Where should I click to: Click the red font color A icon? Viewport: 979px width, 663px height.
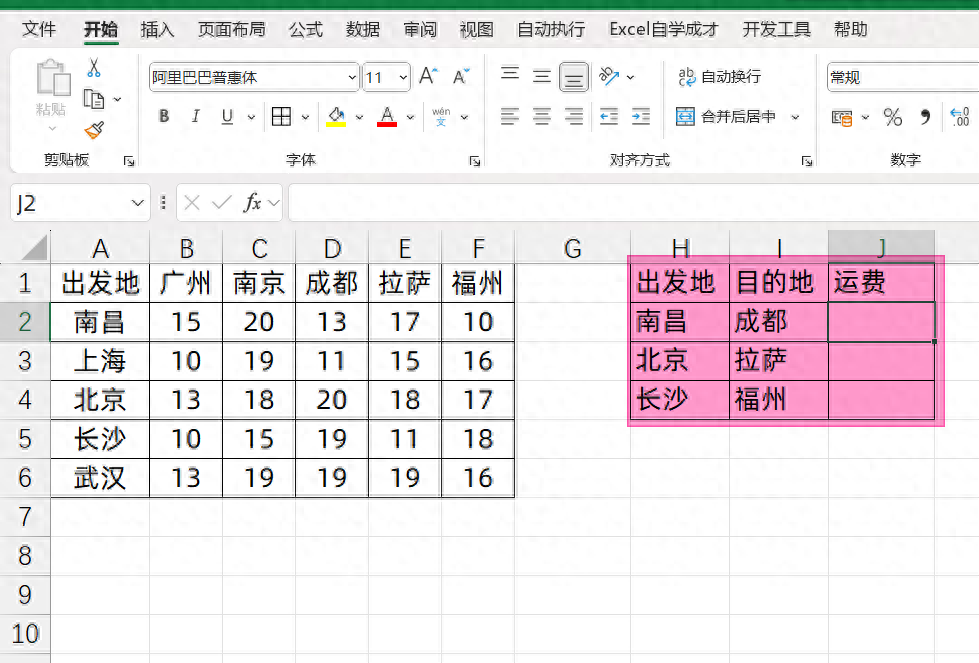pyautogui.click(x=387, y=116)
